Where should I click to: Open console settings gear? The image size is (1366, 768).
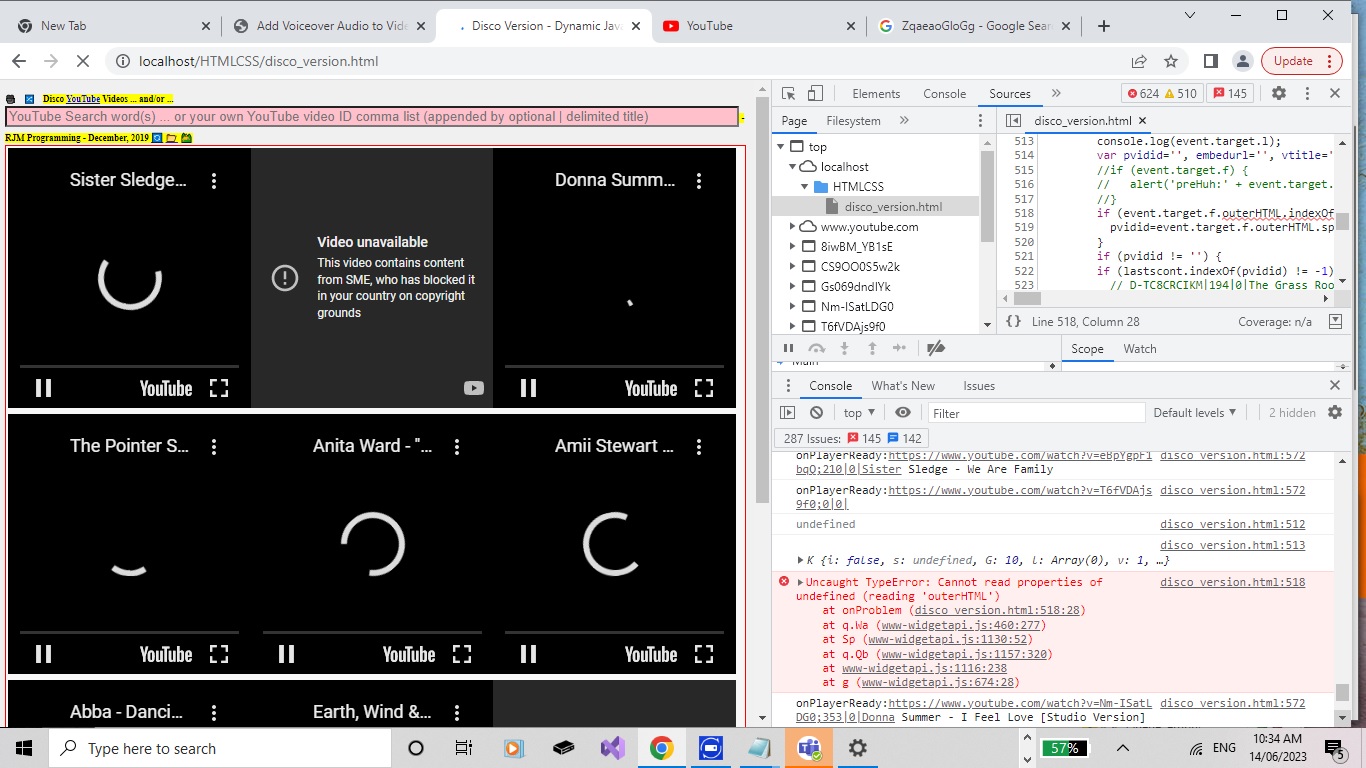click(x=1334, y=413)
